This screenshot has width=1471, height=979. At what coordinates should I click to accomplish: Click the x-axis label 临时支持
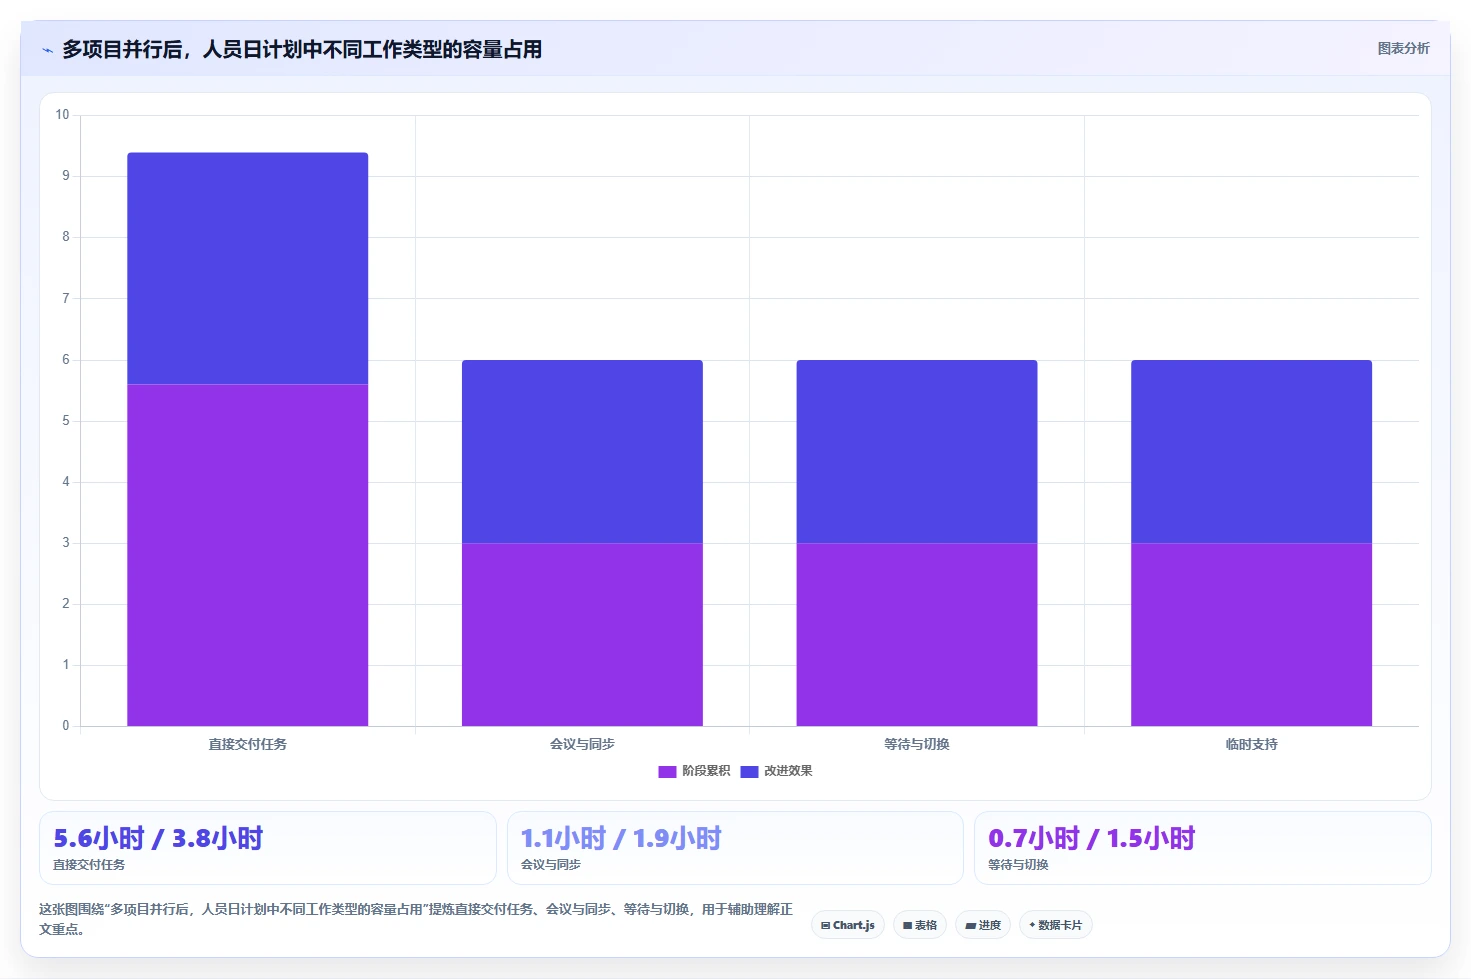coord(1252,744)
